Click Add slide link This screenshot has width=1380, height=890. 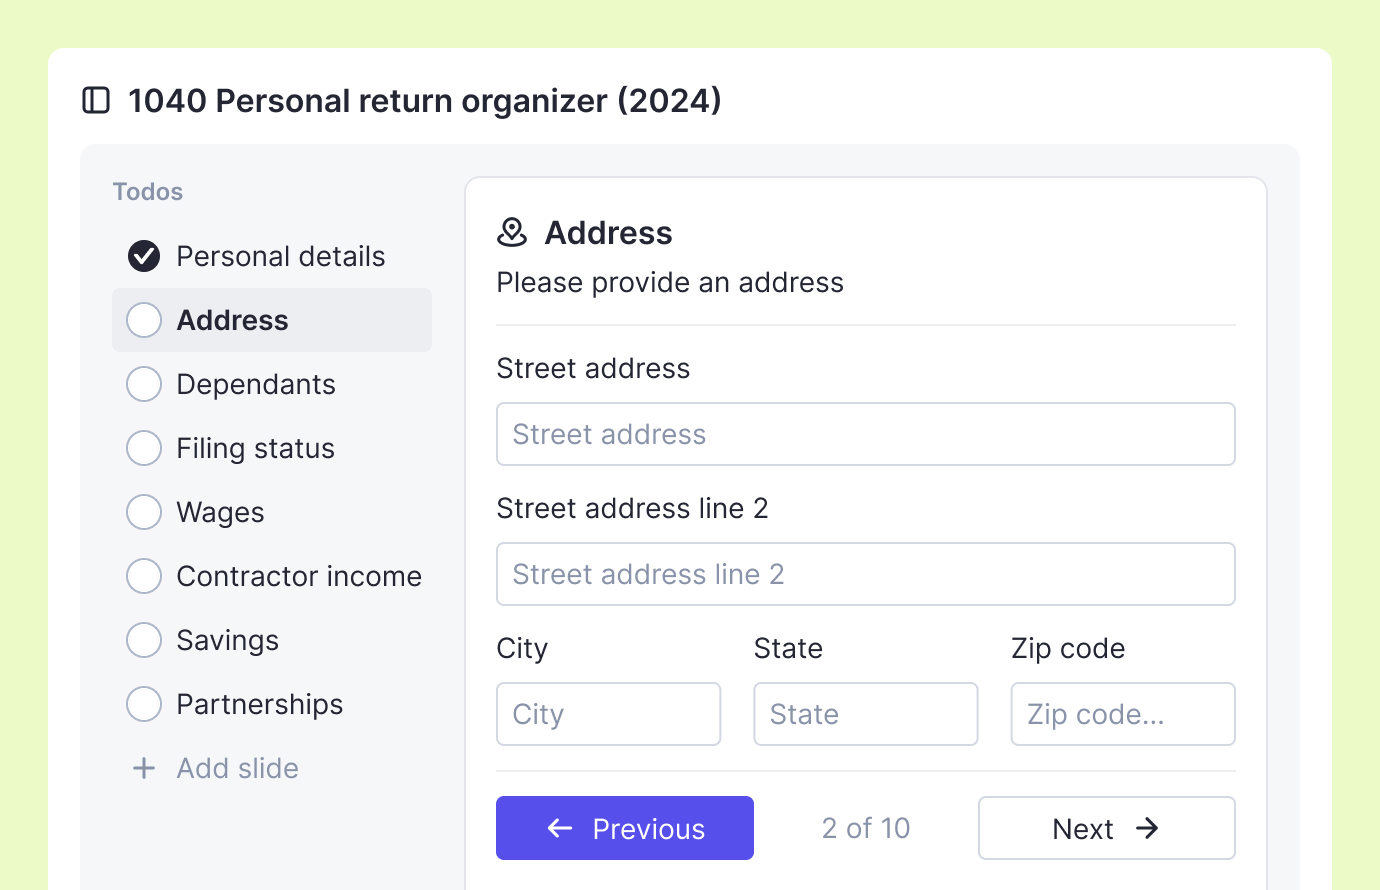click(237, 768)
